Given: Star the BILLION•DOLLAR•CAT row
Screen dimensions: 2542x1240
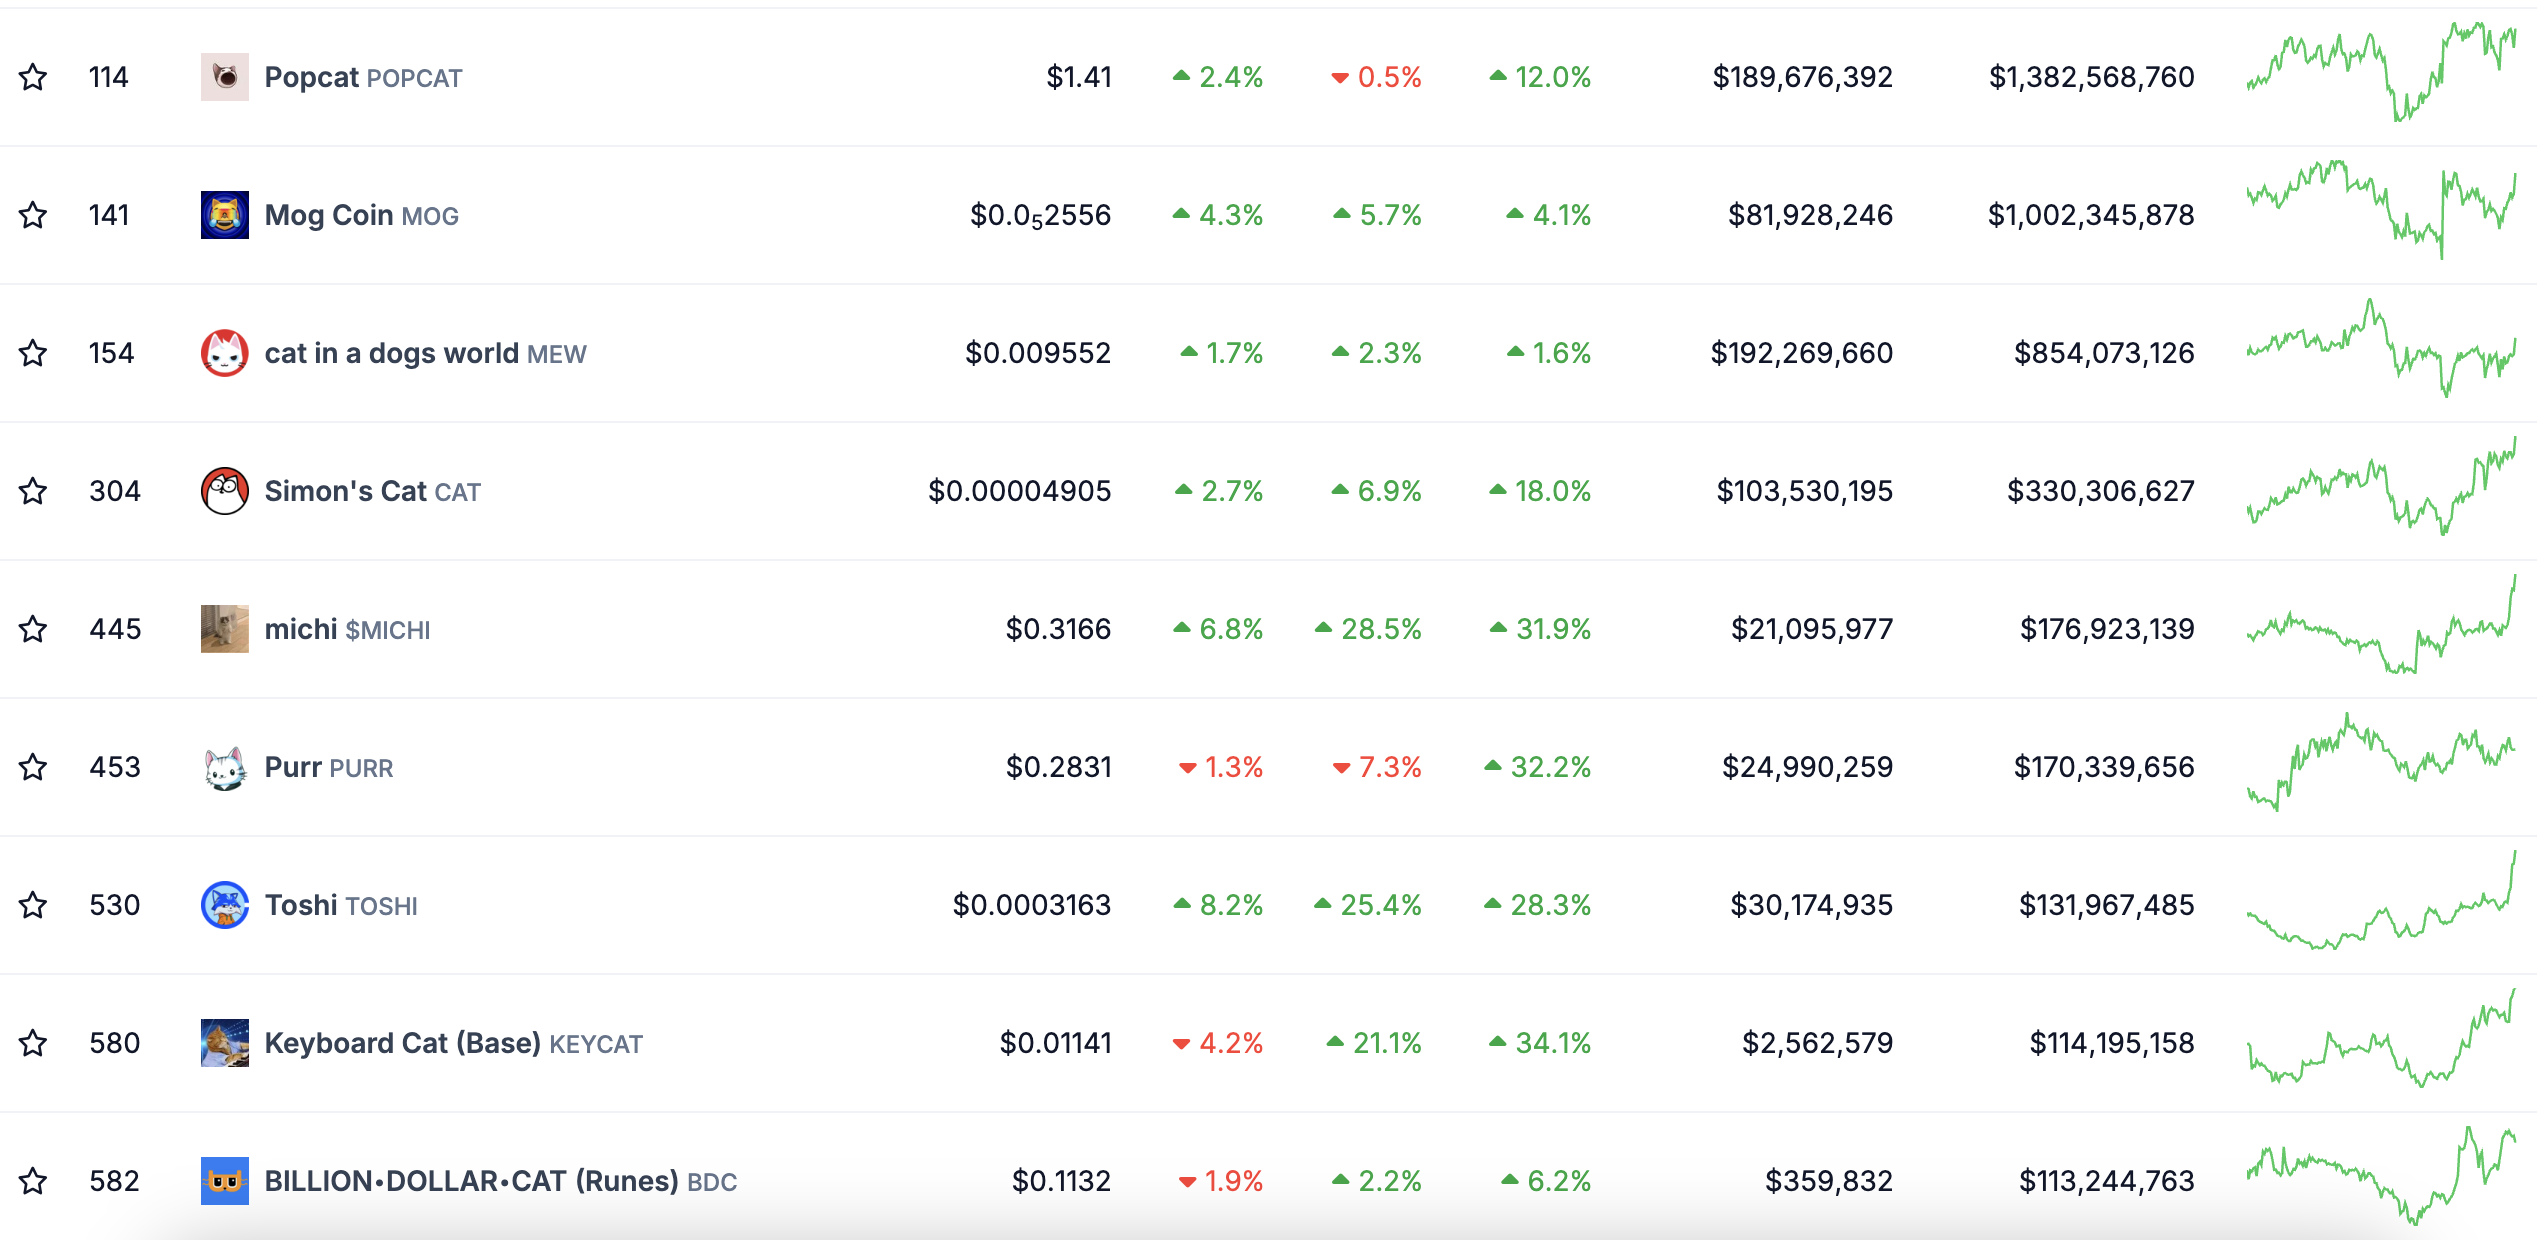Looking at the screenshot, I should pos(33,1181).
